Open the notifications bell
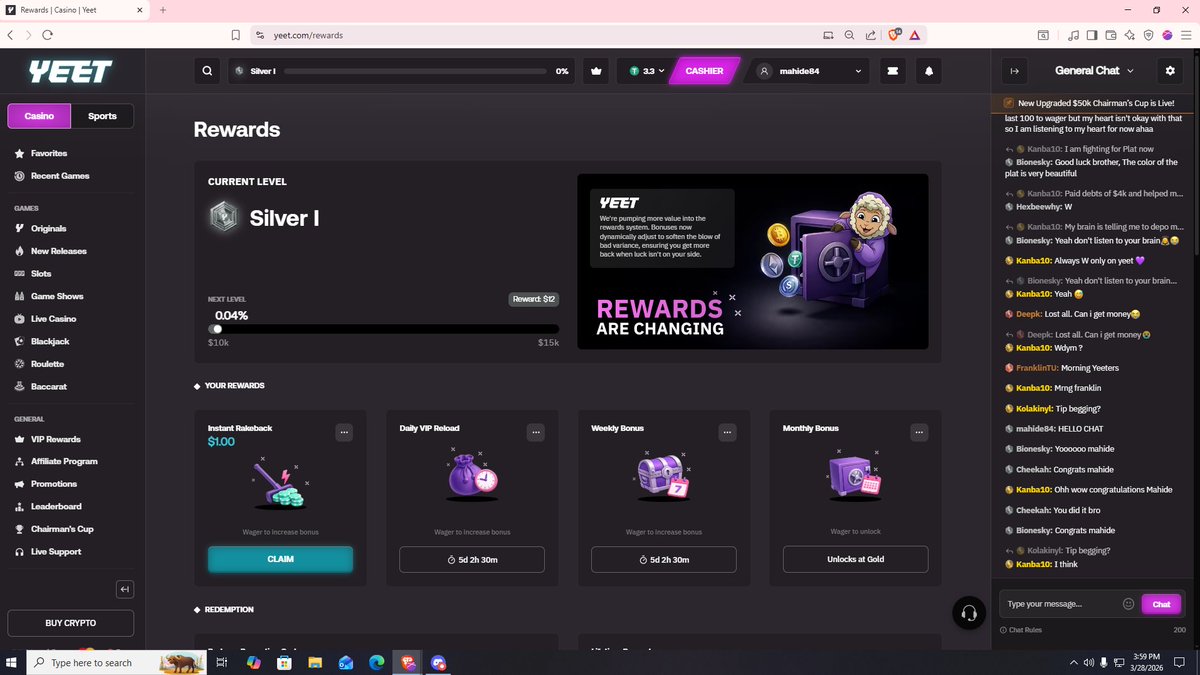The width and height of the screenshot is (1200, 675). [929, 71]
